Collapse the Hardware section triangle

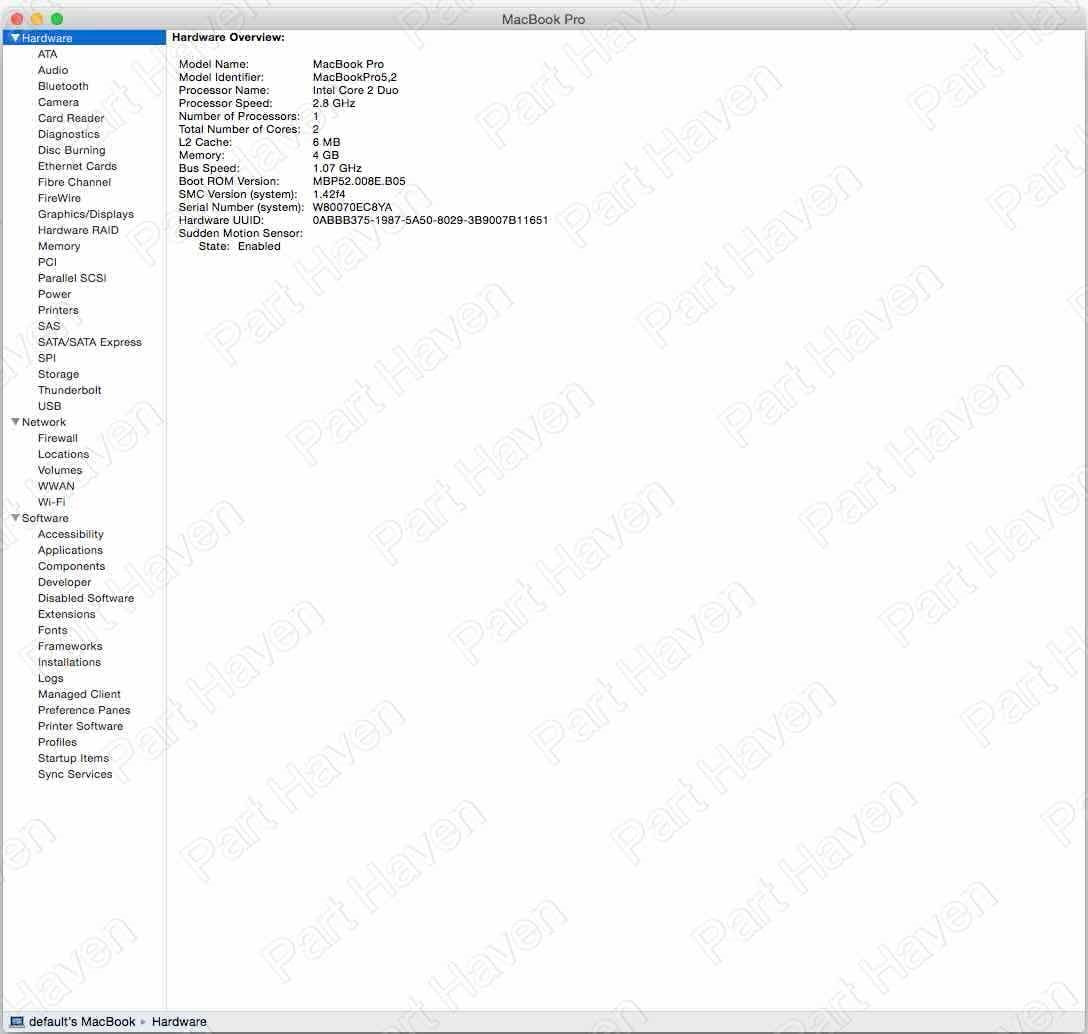click(x=15, y=38)
